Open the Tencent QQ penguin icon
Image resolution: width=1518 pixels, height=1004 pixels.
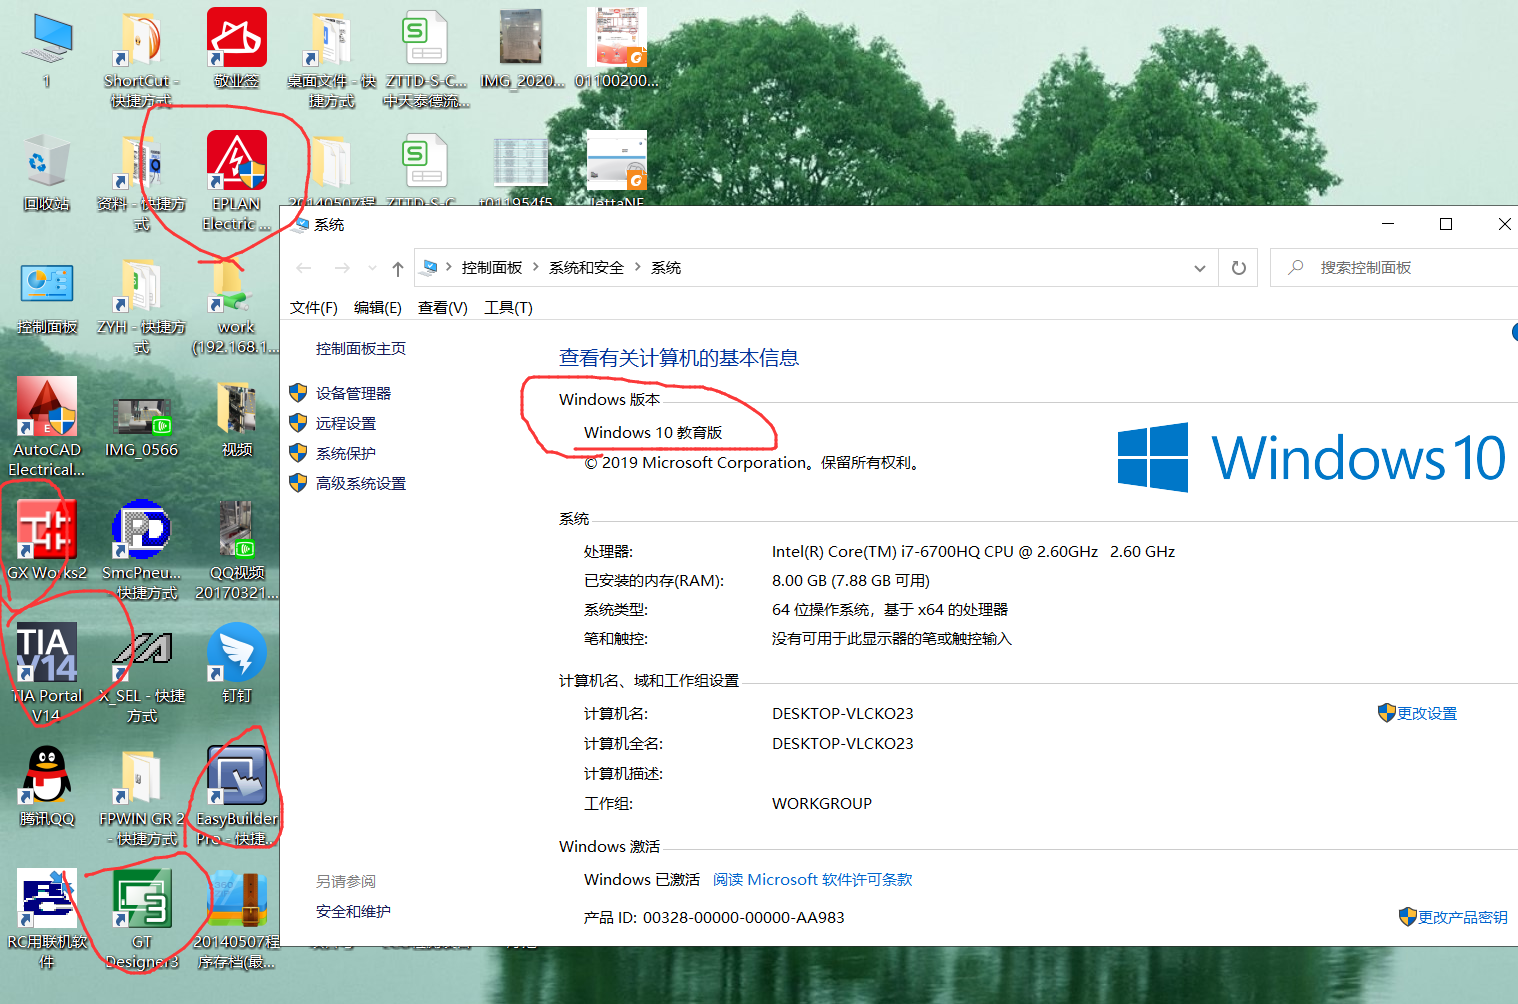tap(46, 777)
